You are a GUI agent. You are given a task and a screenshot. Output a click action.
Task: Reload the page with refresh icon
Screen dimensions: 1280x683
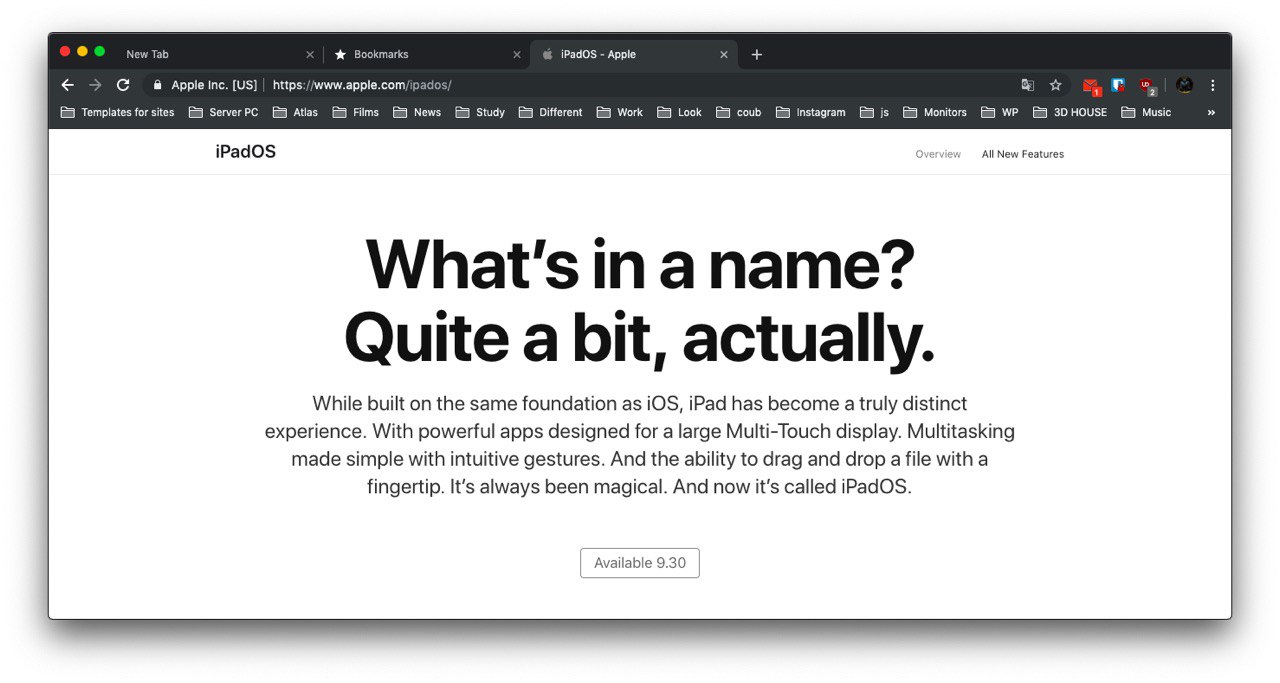[123, 85]
